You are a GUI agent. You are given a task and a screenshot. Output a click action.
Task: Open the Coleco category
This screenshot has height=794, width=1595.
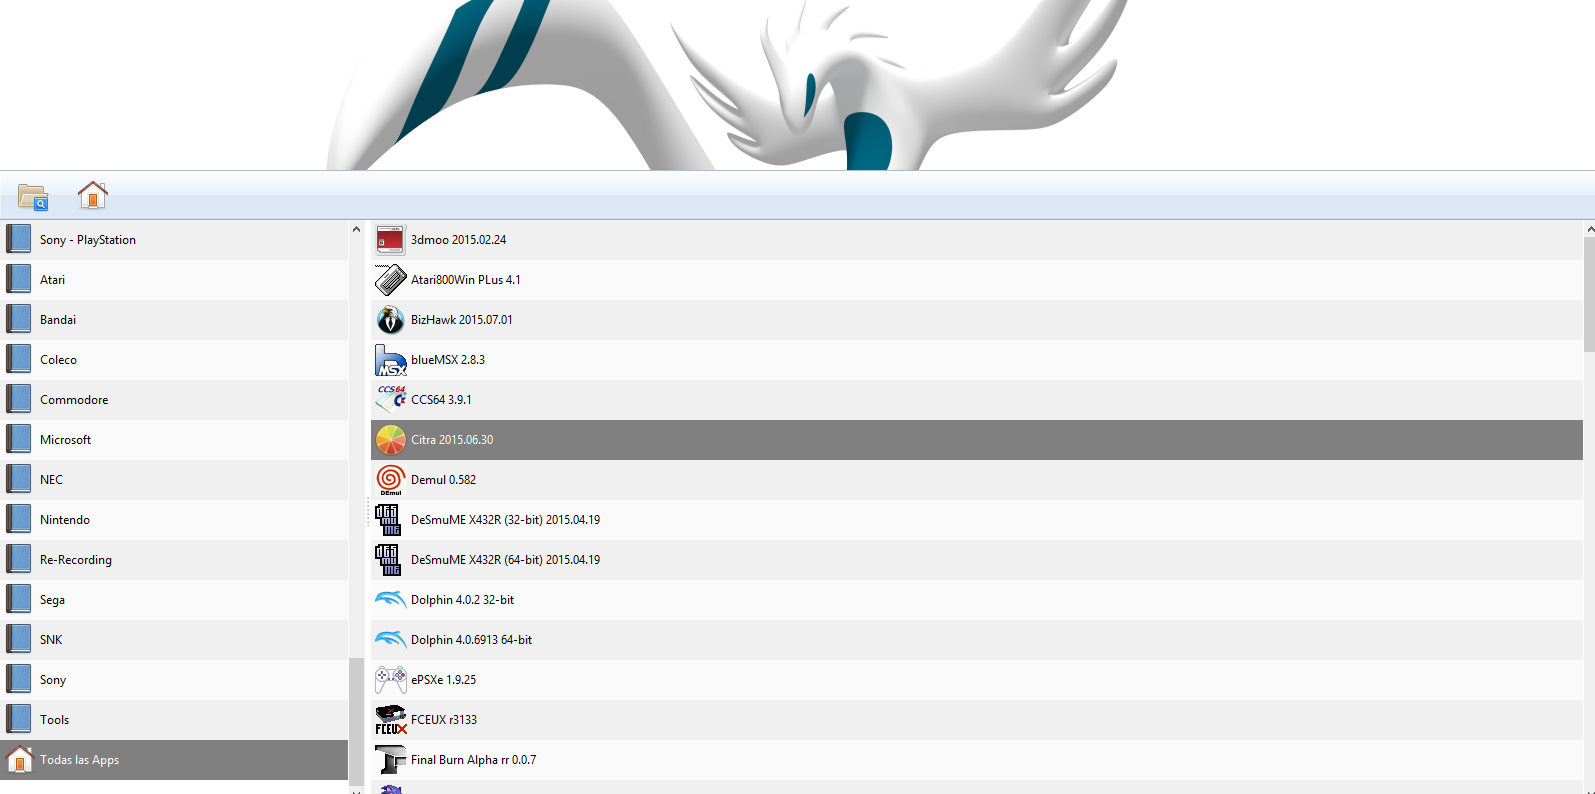(174, 360)
